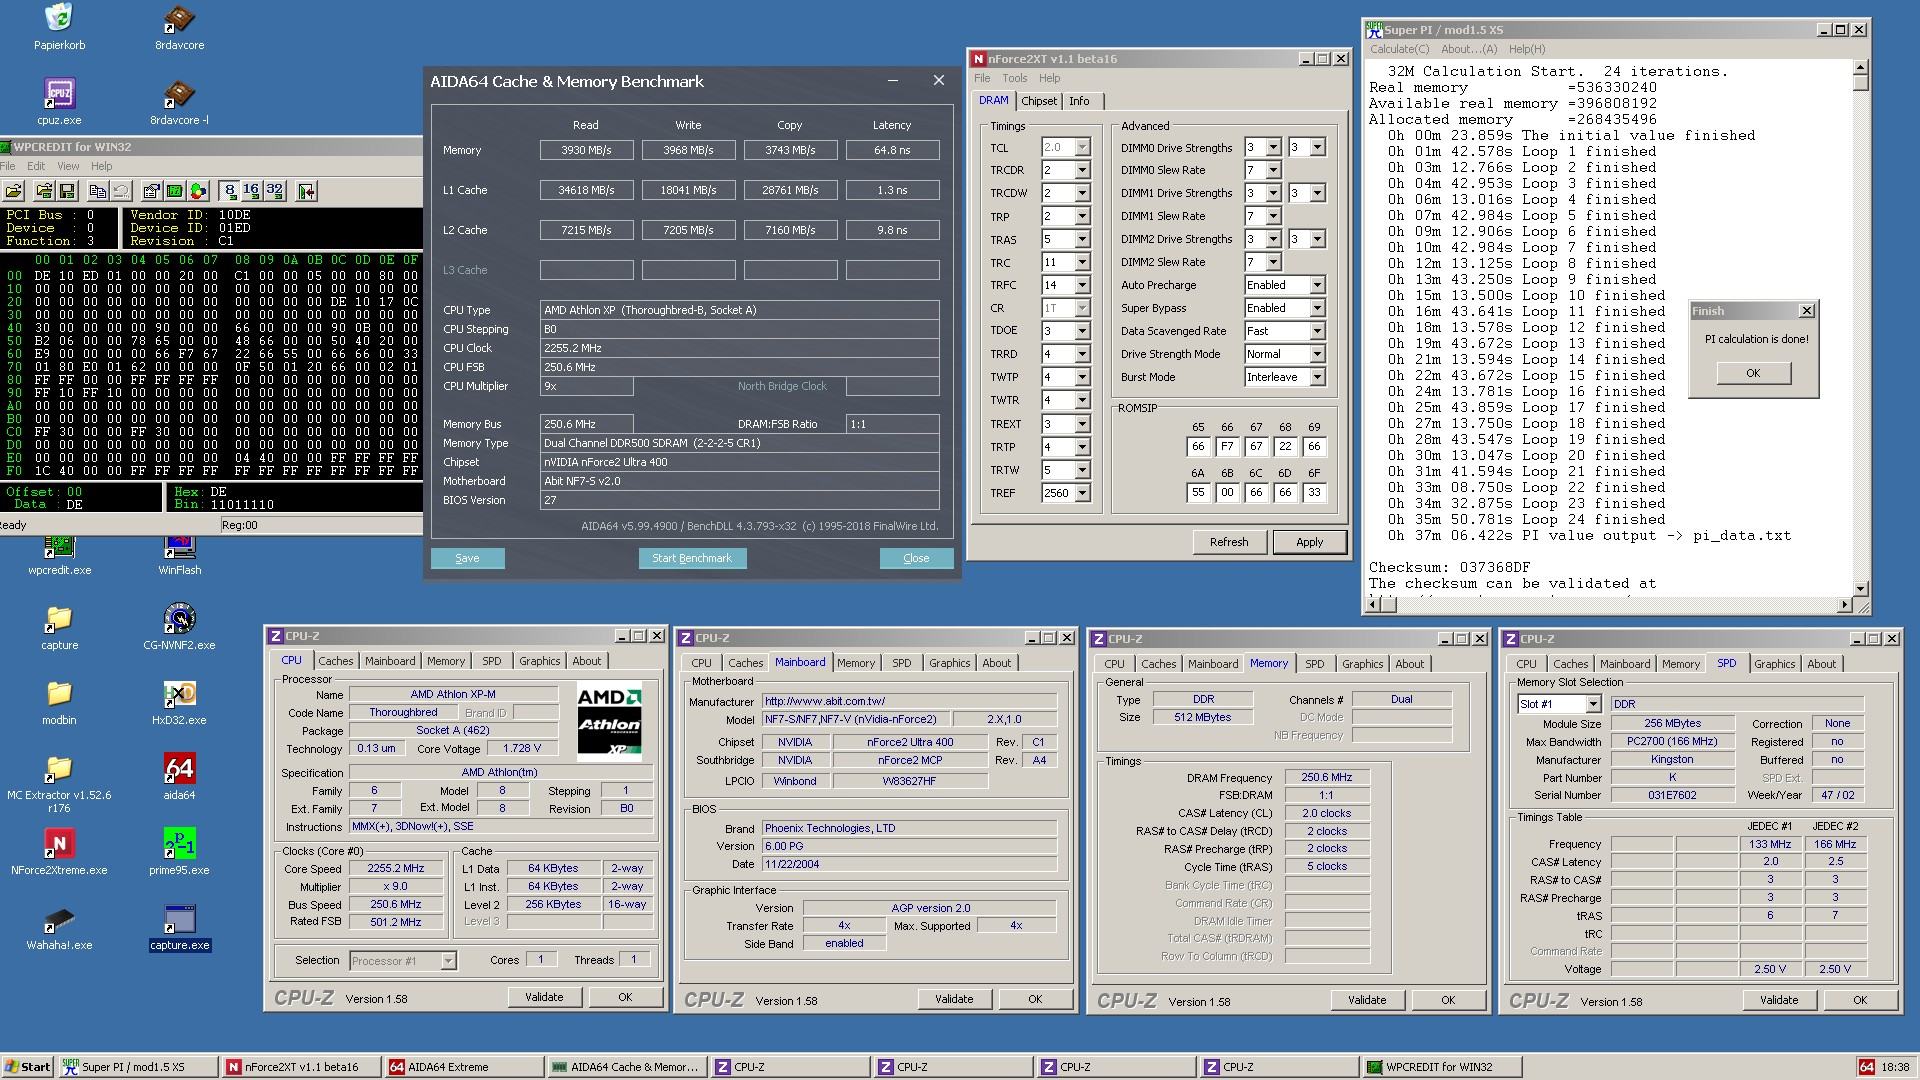
Task: Expand the Auto Precharge dropdown
Action: (x=1317, y=285)
